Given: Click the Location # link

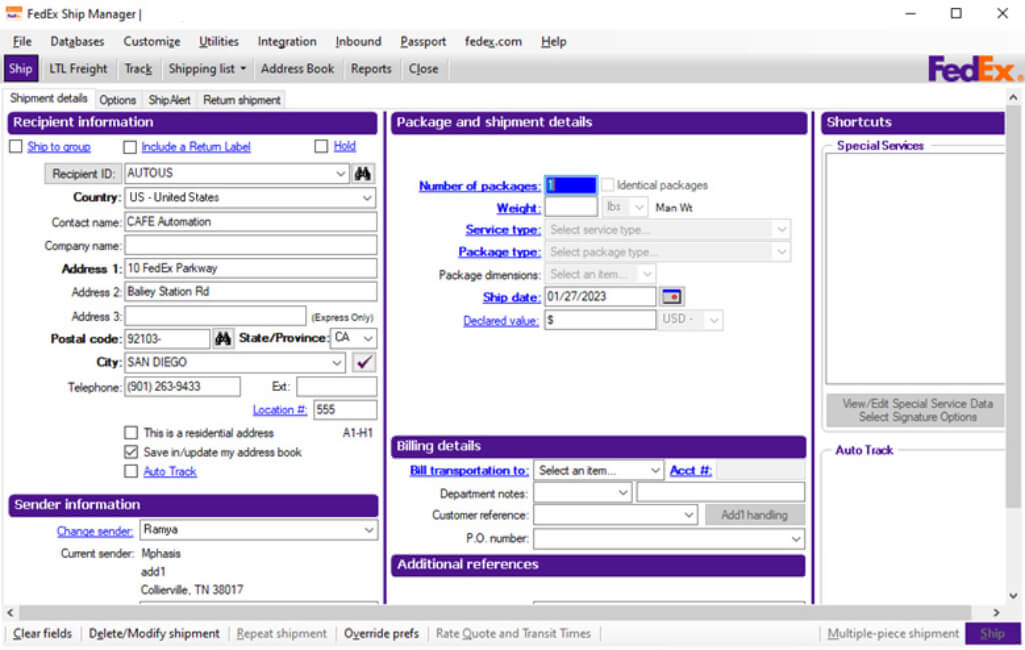Looking at the screenshot, I should pyautogui.click(x=280, y=410).
